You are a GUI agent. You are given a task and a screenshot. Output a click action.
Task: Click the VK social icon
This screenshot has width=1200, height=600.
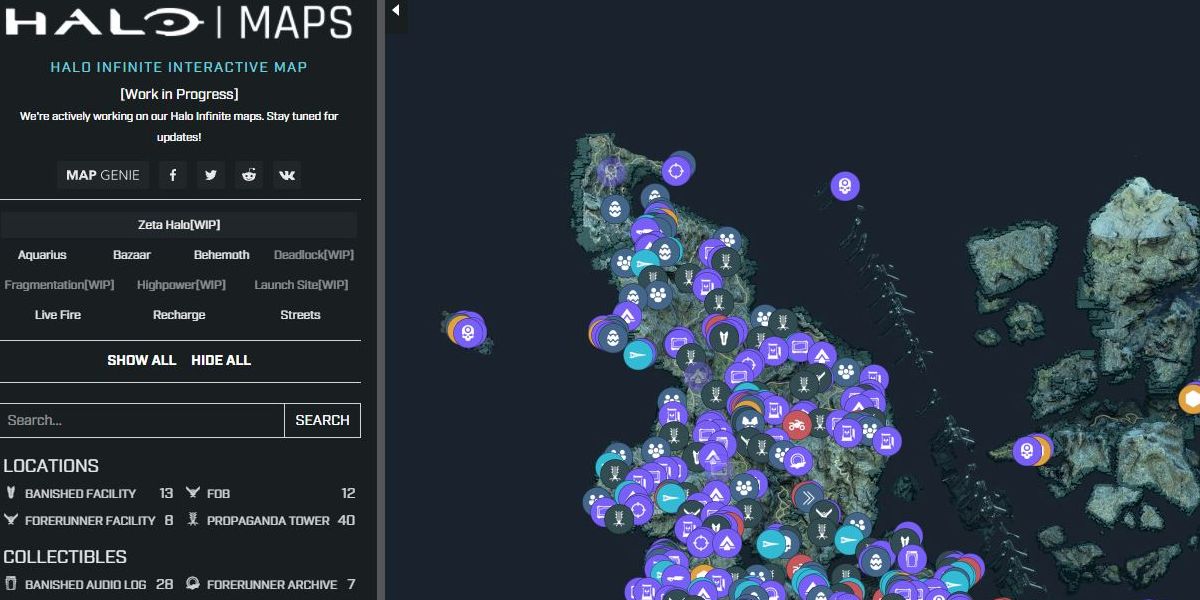[287, 175]
